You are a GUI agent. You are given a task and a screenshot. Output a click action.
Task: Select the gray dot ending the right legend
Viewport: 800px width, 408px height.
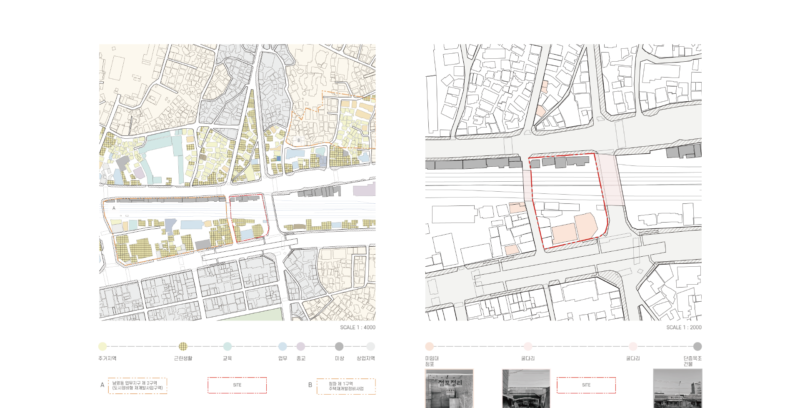[x=697, y=346]
